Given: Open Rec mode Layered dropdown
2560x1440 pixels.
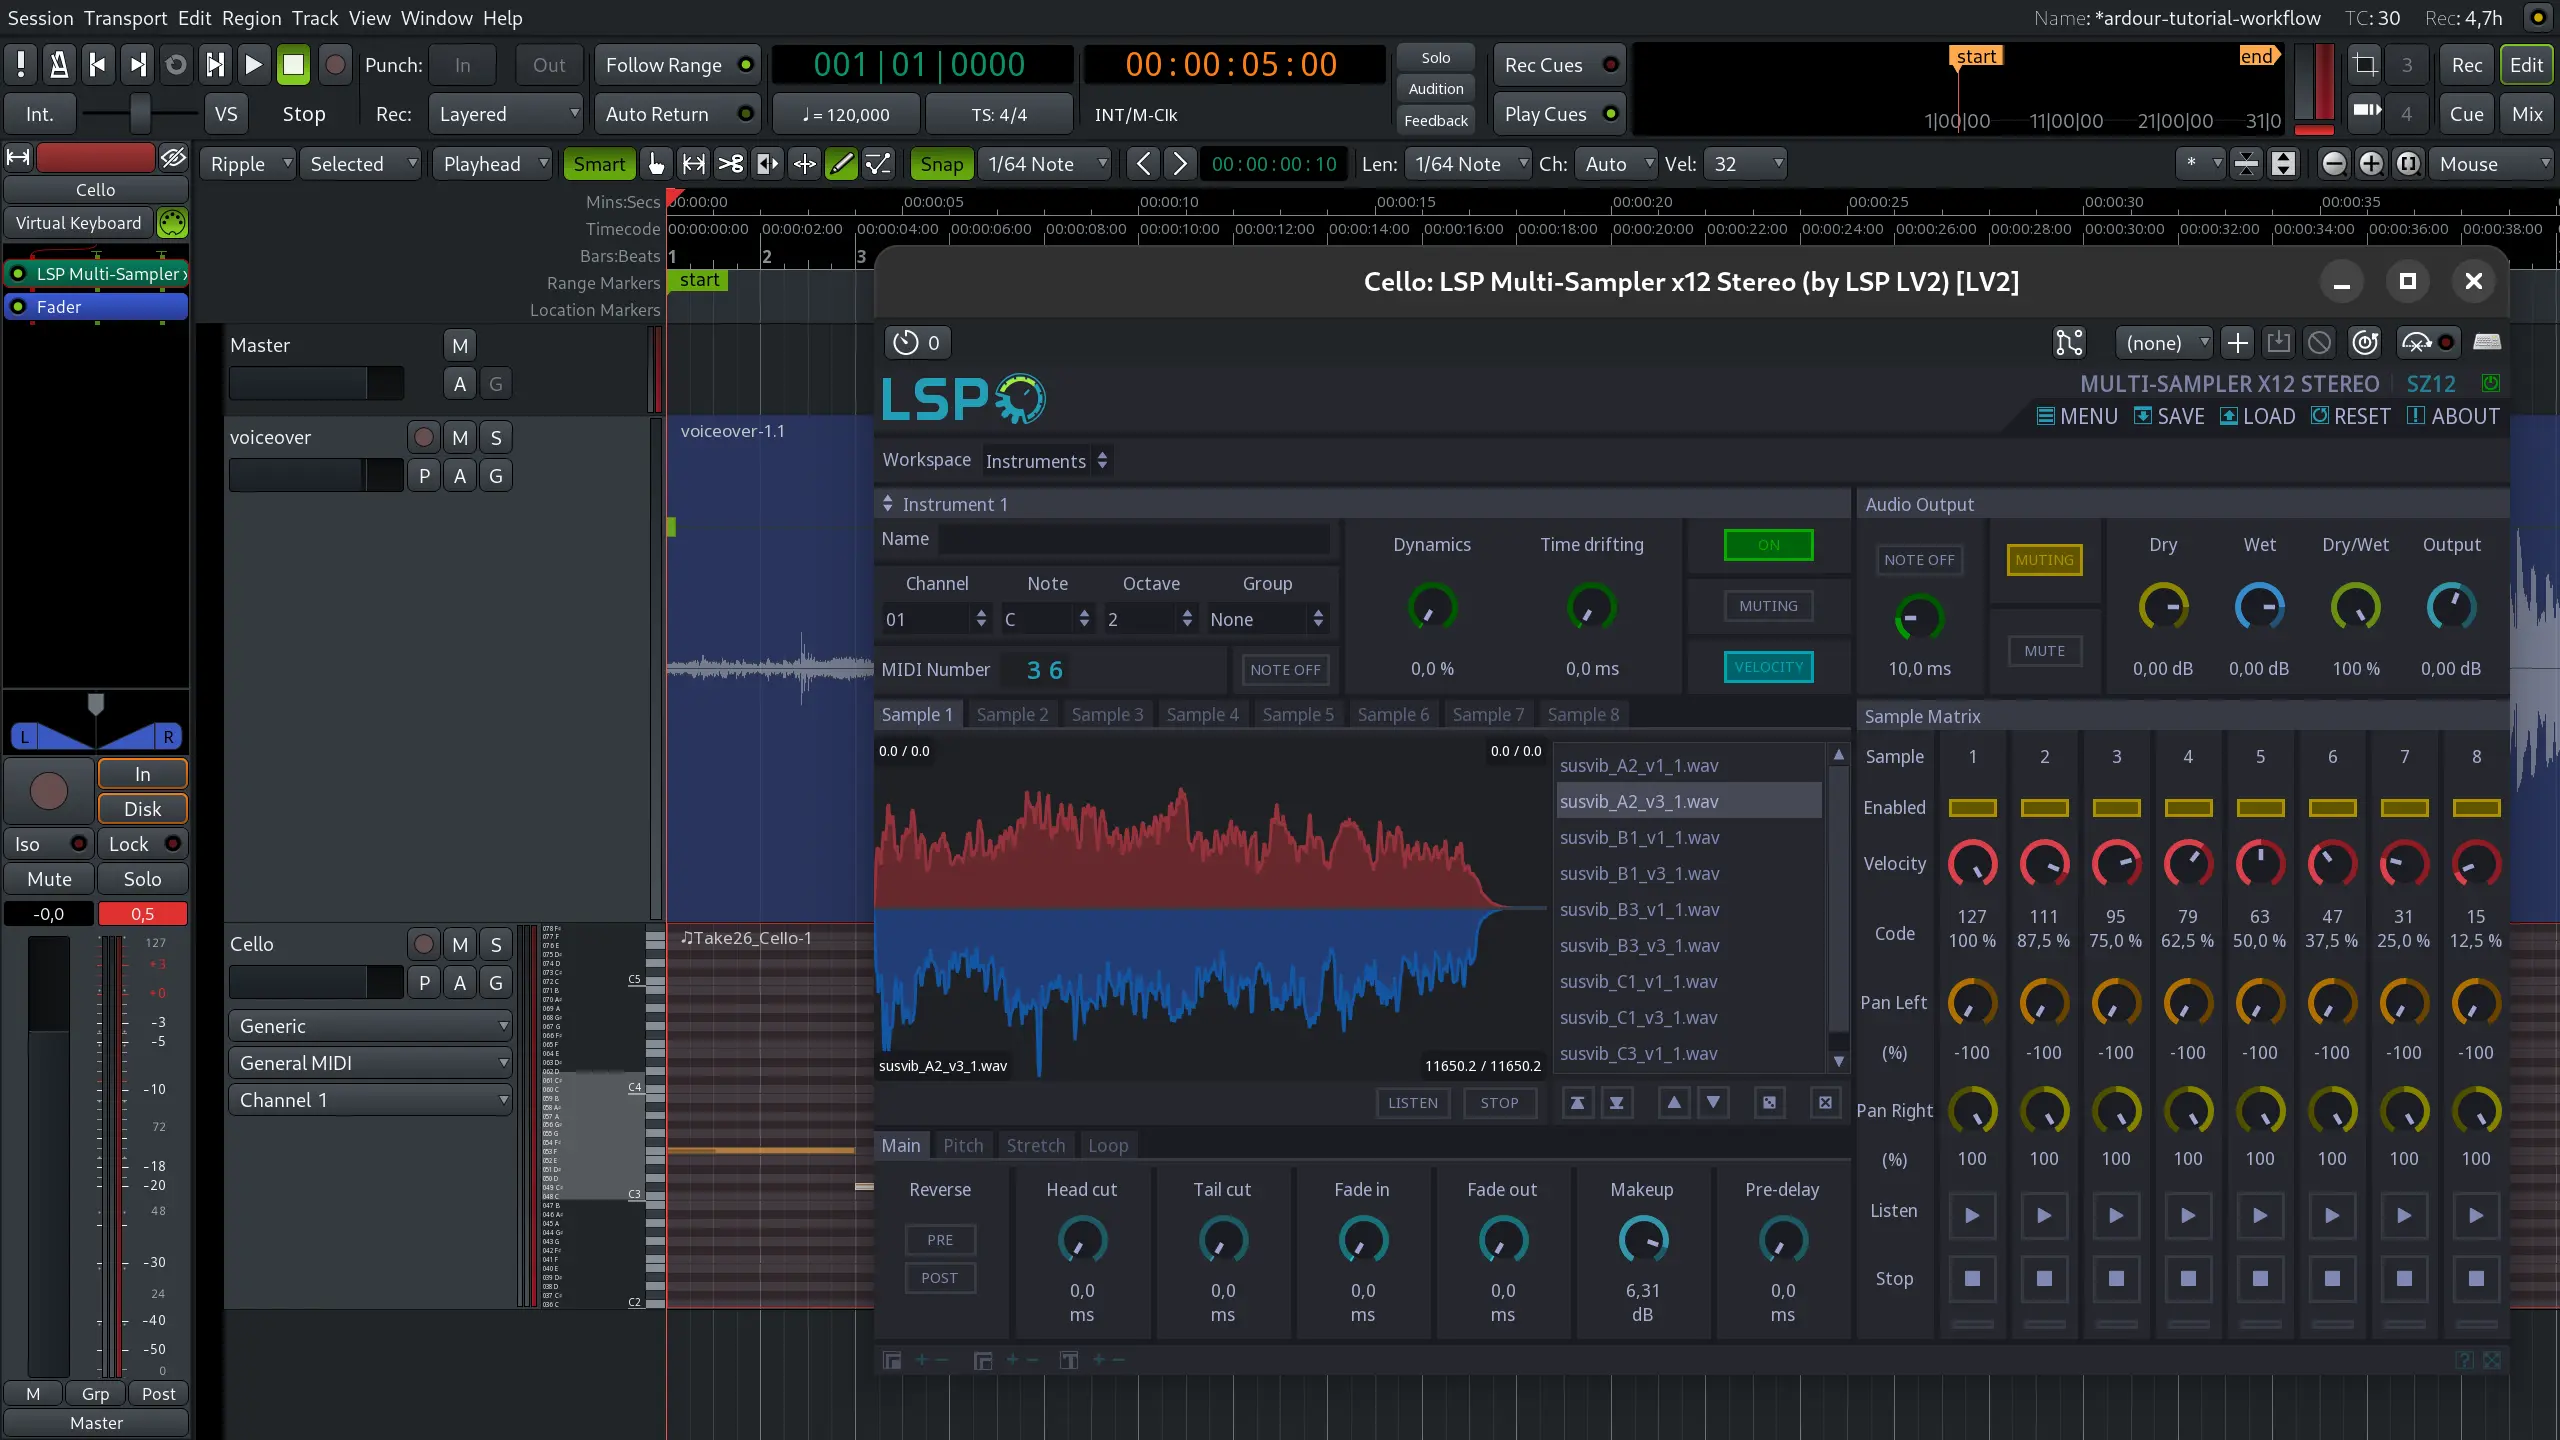Looking at the screenshot, I should [506, 114].
